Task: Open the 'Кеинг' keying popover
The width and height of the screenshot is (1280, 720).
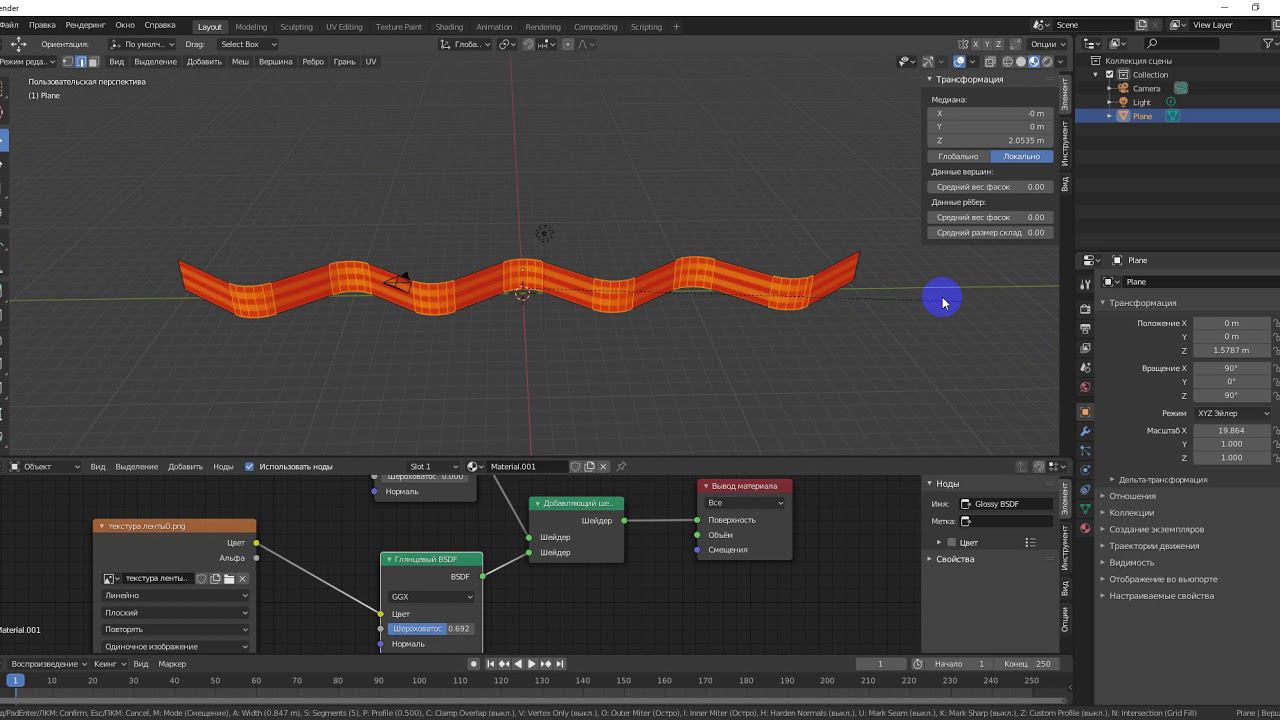Action: (108, 664)
